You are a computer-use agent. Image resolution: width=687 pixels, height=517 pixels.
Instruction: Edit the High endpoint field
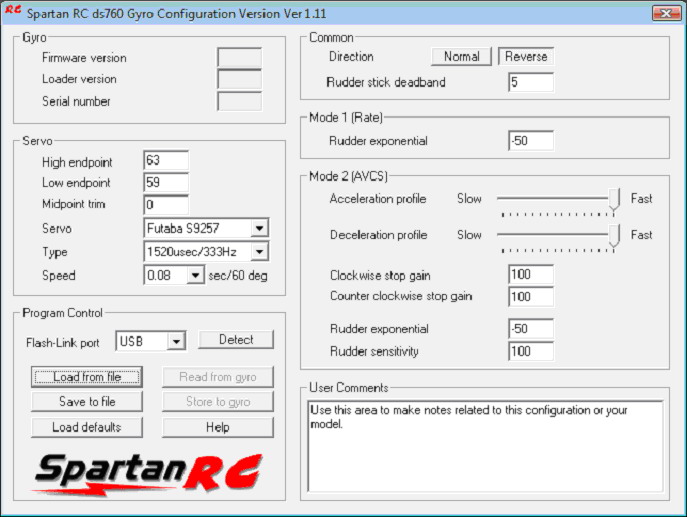coord(166,160)
